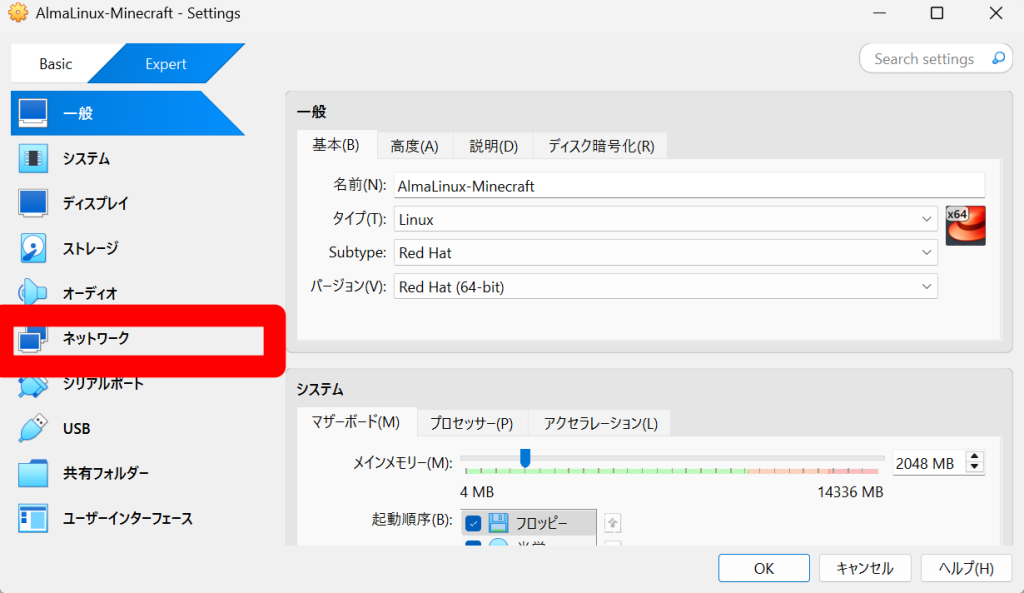Confirm settings with the OK button
Viewport: 1024px width, 593px height.
point(764,568)
